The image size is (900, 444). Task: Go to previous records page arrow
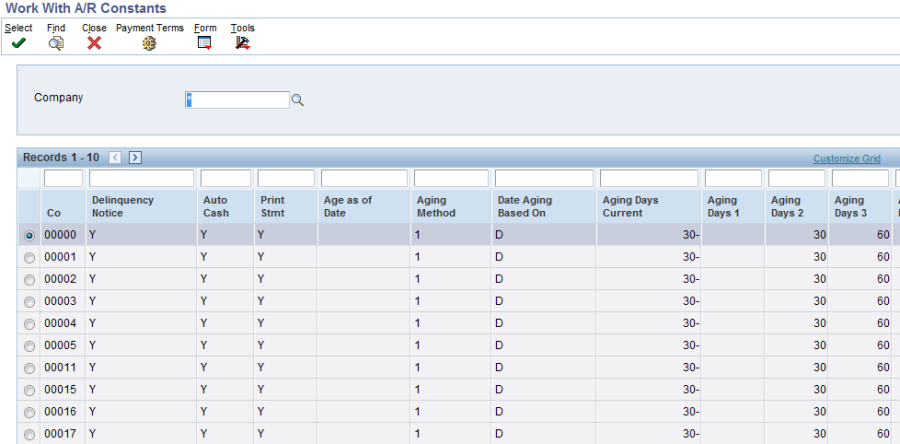[x=115, y=158]
